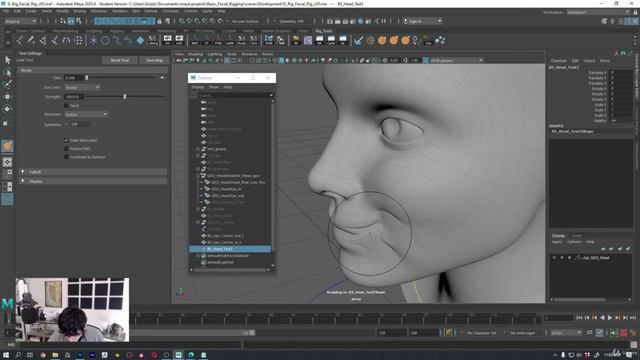This screenshot has width=640, height=360.
Task: Click the crossed-grid constraint shelf icon
Action: coord(78,40)
